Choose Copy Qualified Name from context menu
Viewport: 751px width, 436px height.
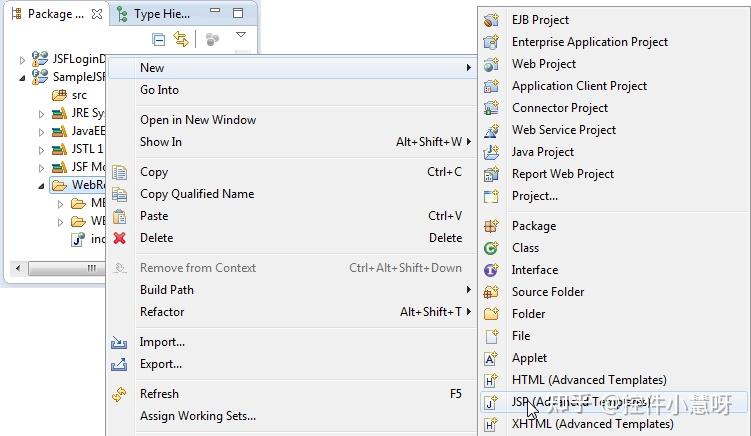pos(197,194)
